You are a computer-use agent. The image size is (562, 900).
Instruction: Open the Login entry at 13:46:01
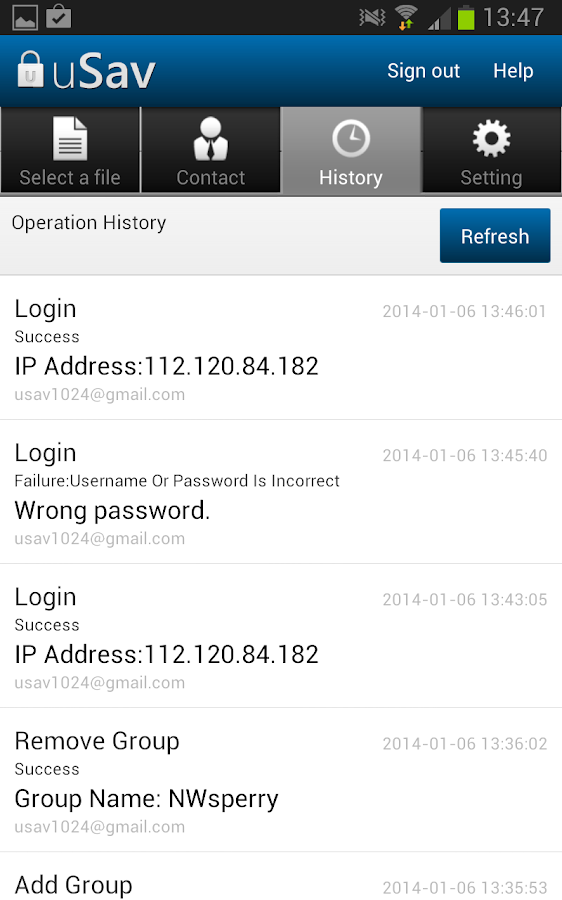[x=281, y=348]
